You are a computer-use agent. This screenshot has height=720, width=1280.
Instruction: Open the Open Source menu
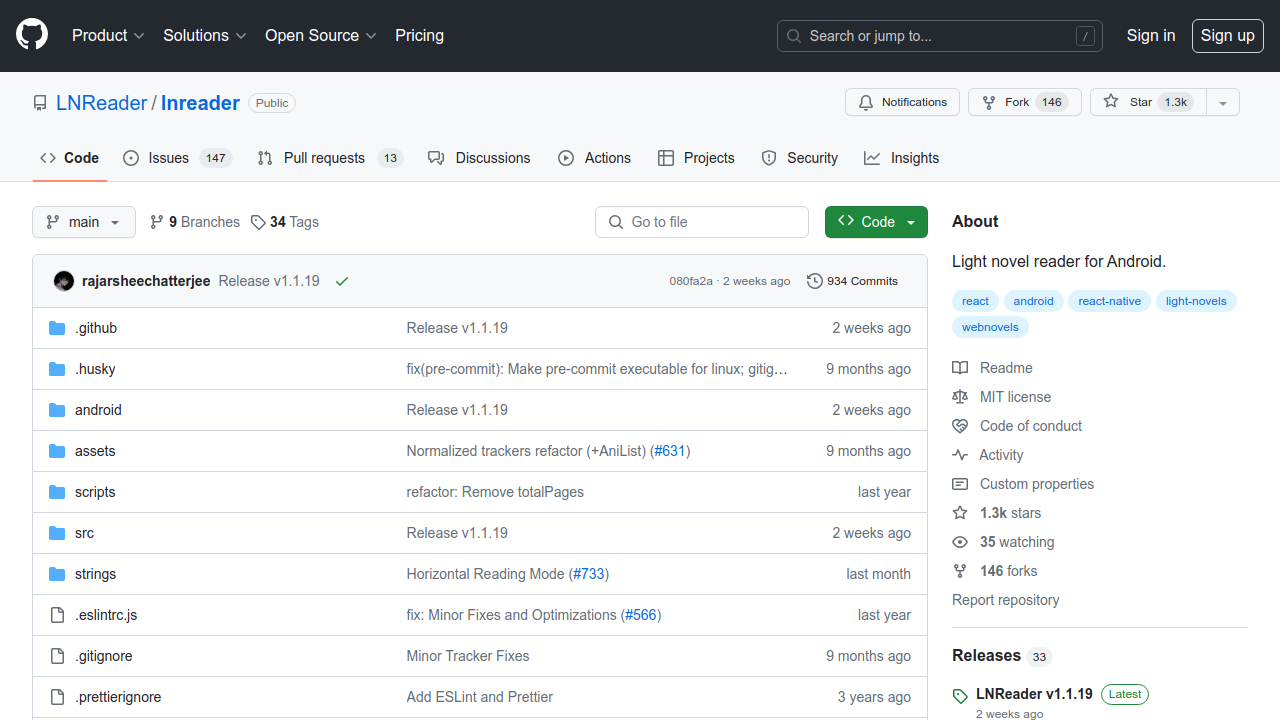320,36
